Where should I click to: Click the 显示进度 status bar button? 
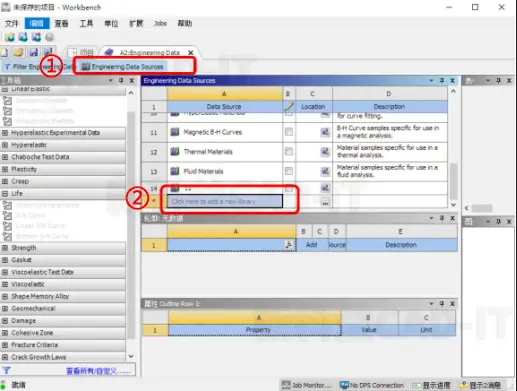[x=431, y=385]
